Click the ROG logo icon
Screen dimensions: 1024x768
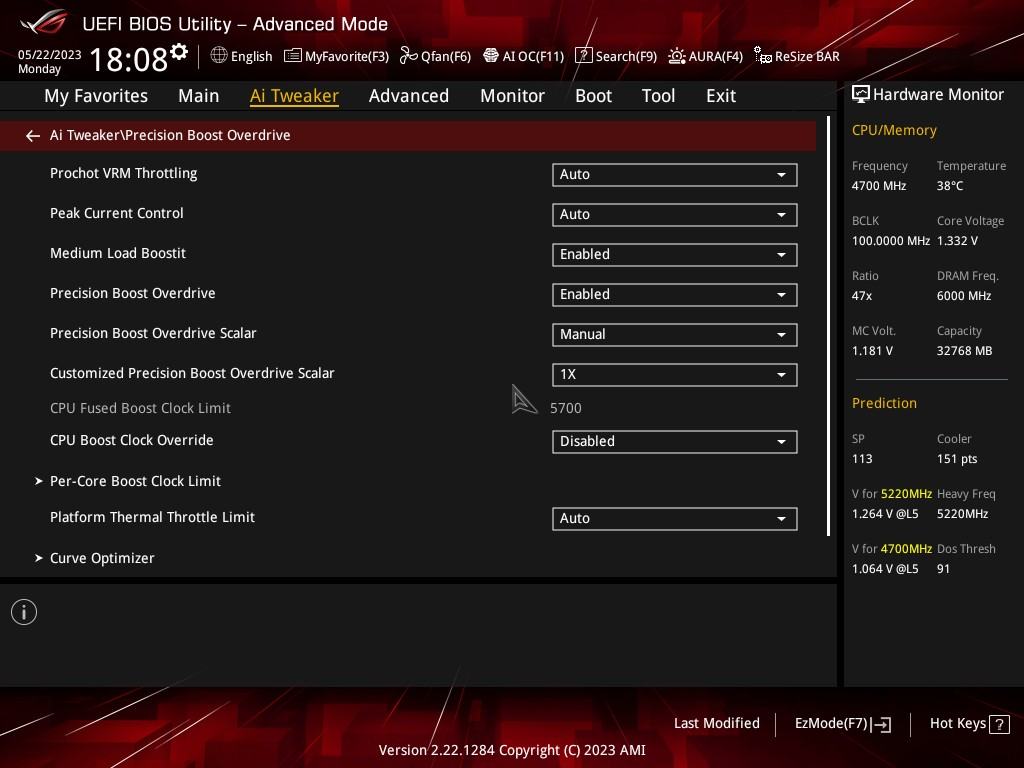44,23
